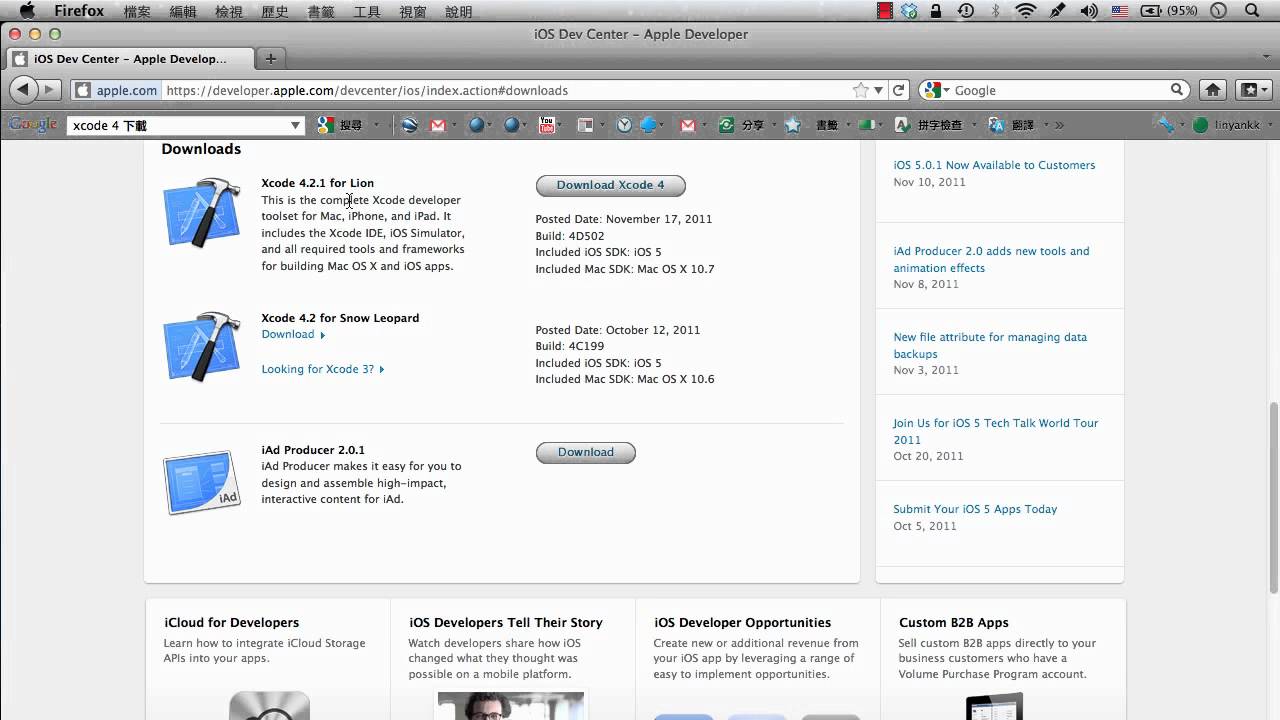The height and width of the screenshot is (720, 1280).
Task: Open the 編輯 (Edit) menu
Action: click(183, 11)
